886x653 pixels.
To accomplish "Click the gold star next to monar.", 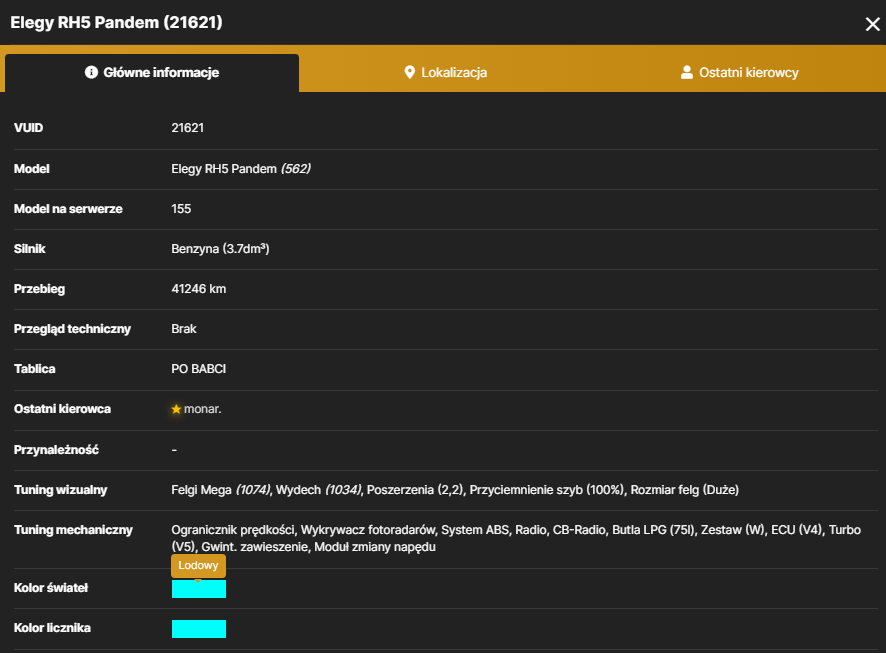I will 176,409.
